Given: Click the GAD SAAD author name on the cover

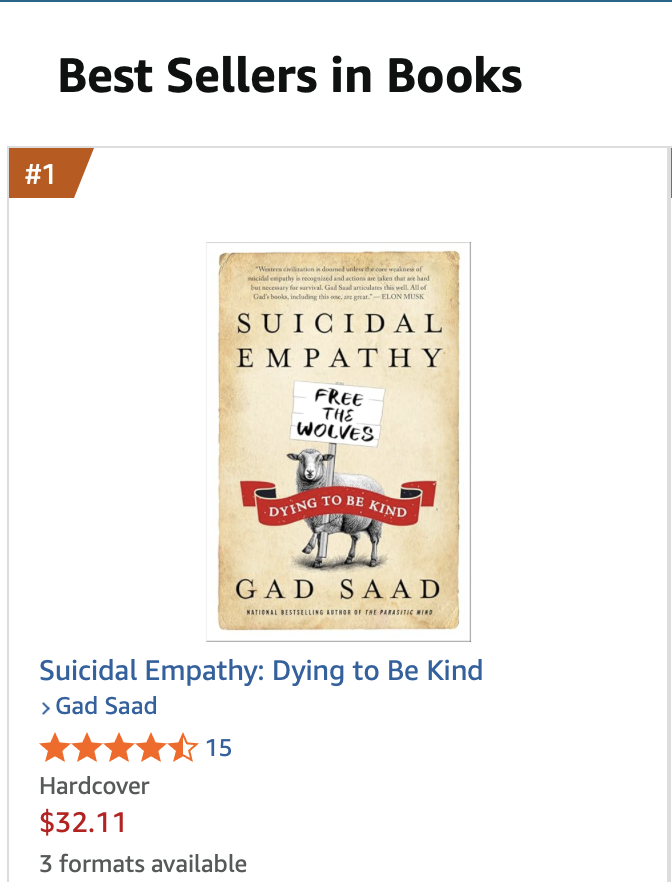Looking at the screenshot, I should (339, 590).
